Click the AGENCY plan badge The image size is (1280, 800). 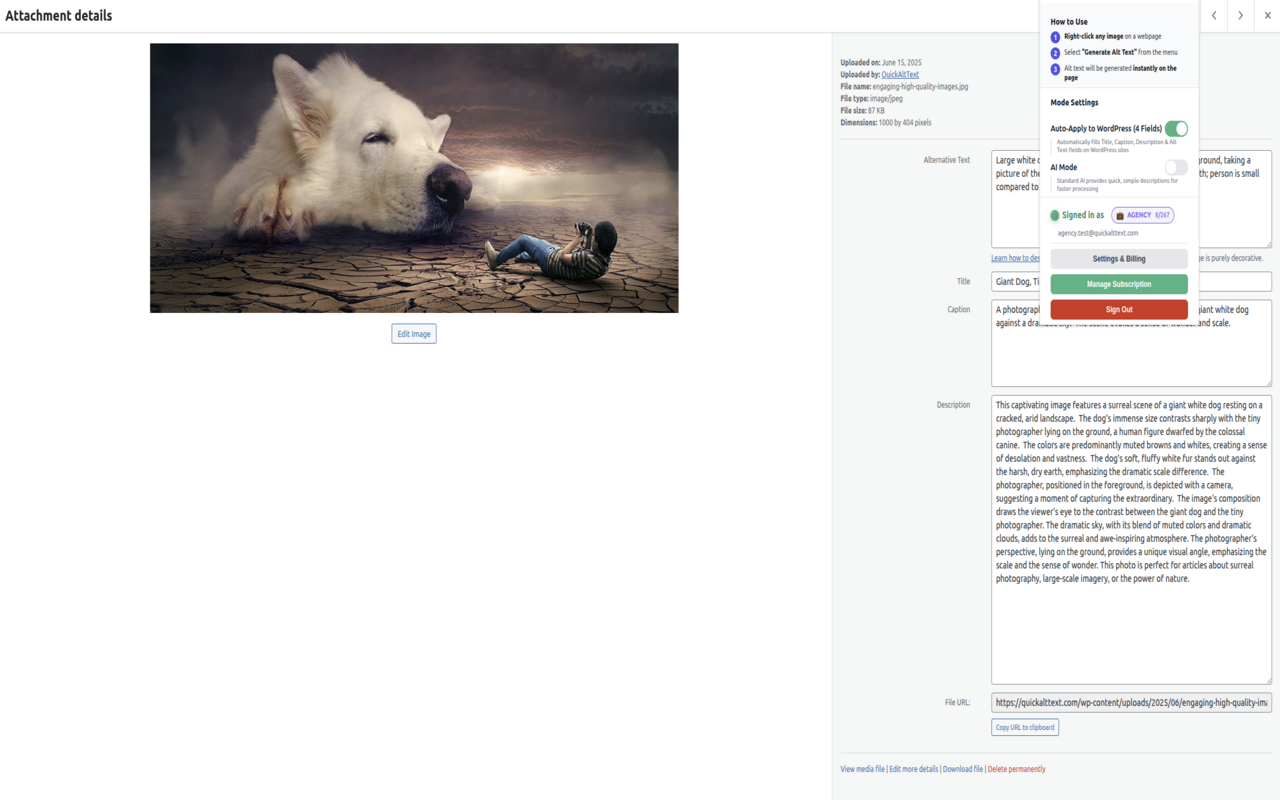click(1143, 215)
